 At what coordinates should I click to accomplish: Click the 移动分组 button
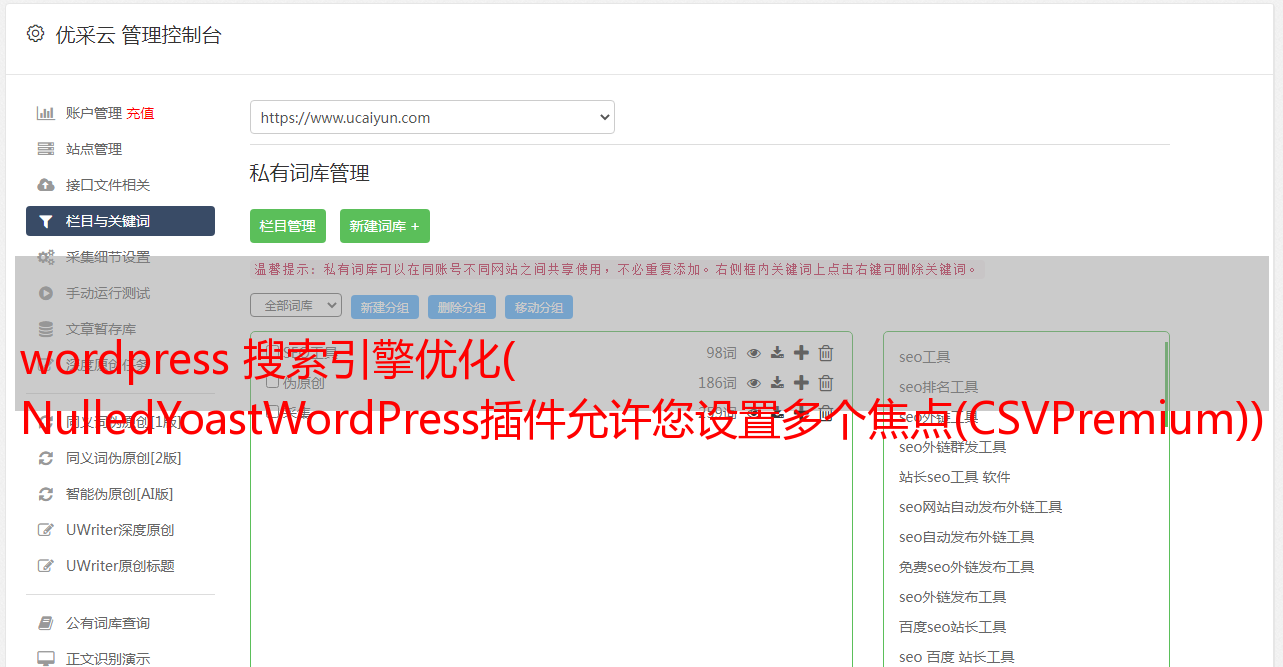click(539, 307)
